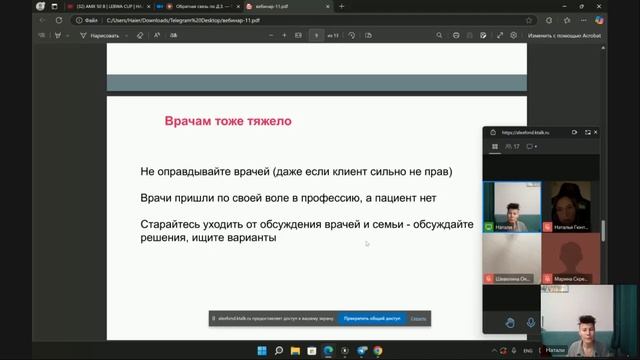Open the Windows Start menu

[x=262, y=351]
